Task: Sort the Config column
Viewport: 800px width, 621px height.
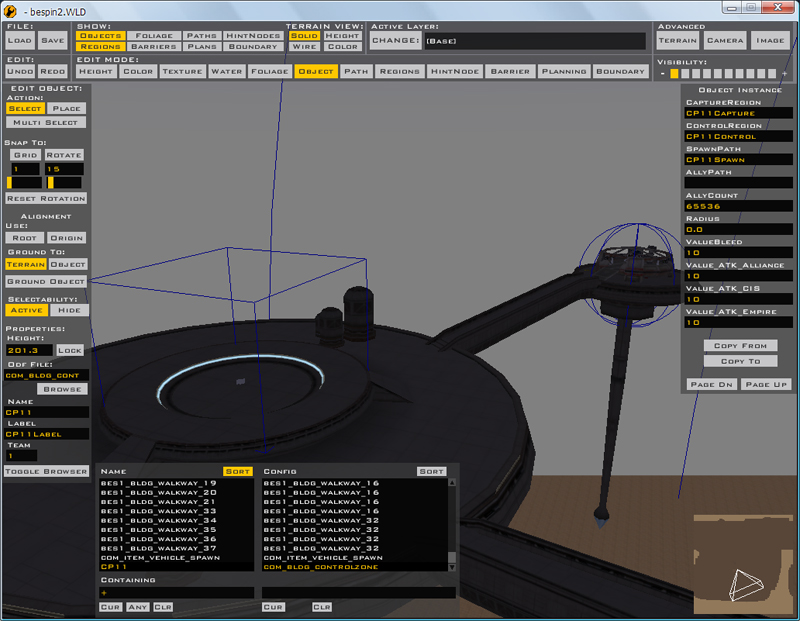Action: [x=432, y=471]
